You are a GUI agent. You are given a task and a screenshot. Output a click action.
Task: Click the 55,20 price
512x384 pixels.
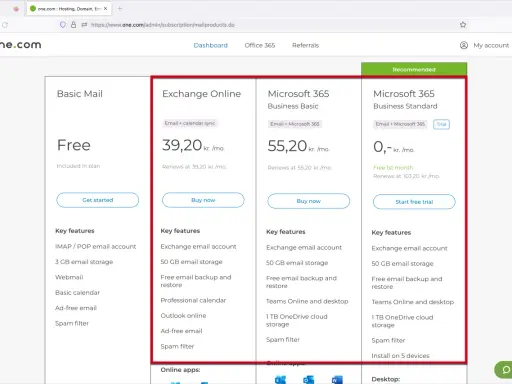coord(287,146)
